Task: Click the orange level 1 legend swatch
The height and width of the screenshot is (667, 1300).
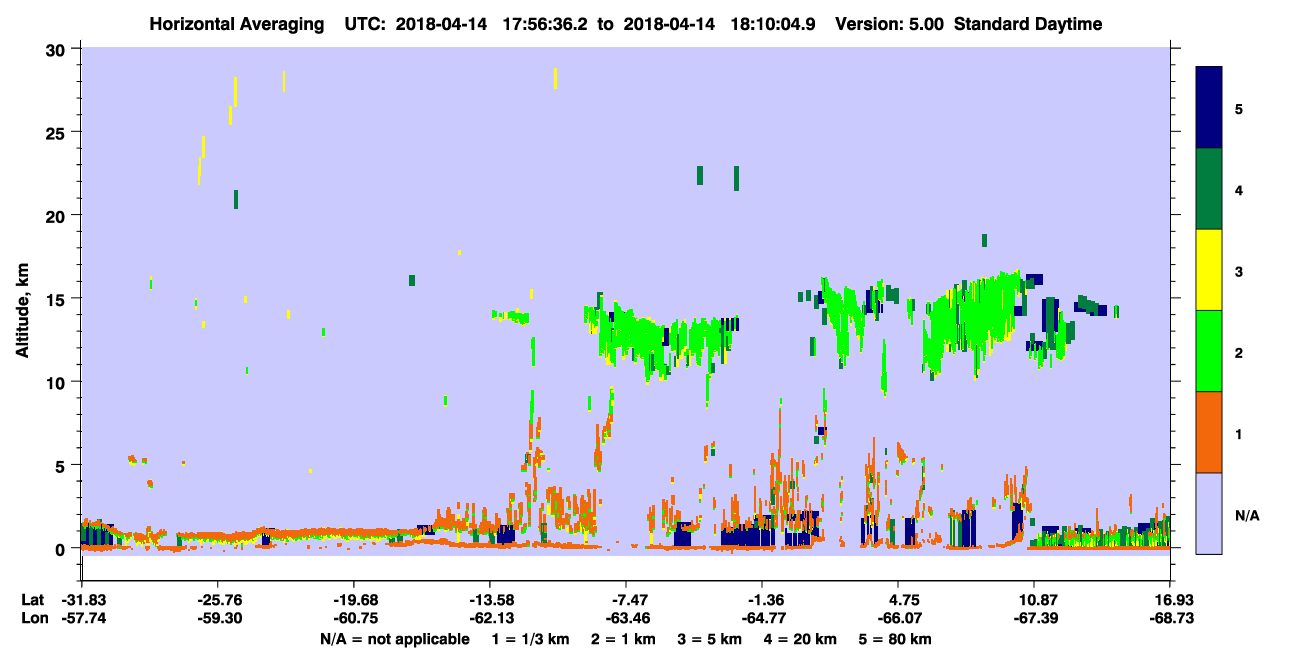Action: pyautogui.click(x=1209, y=432)
